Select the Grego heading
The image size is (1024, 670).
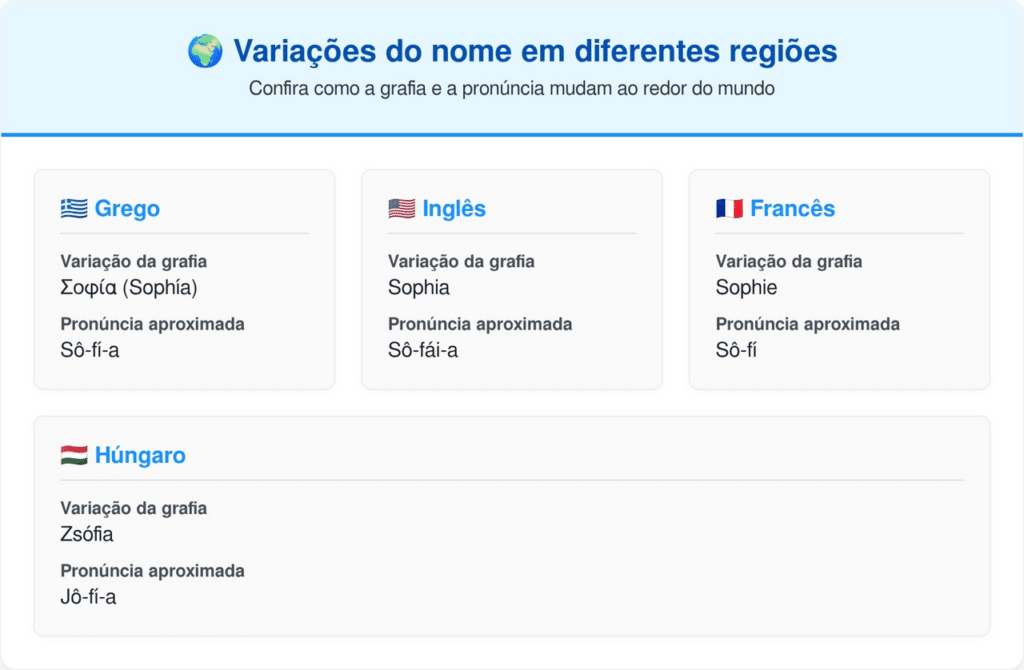(127, 209)
